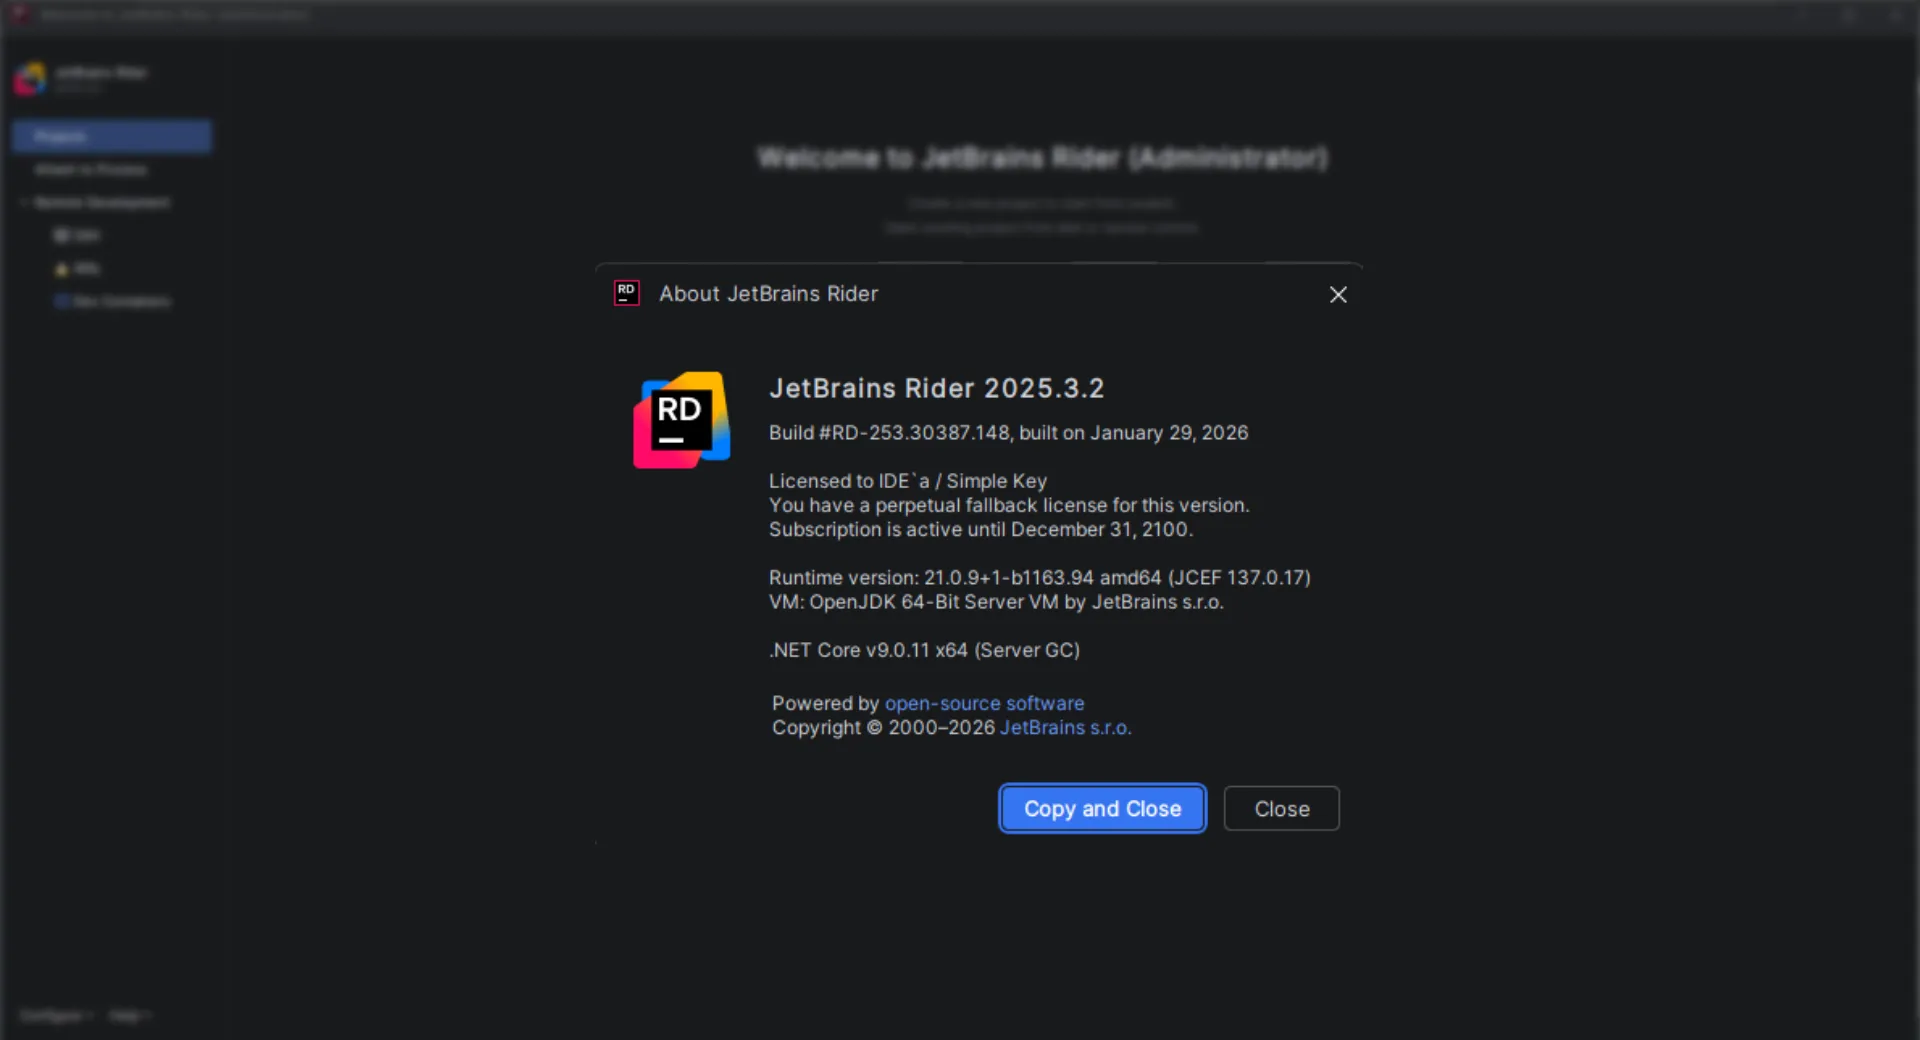Click the Rider RD logo in the About dialog

(x=682, y=420)
